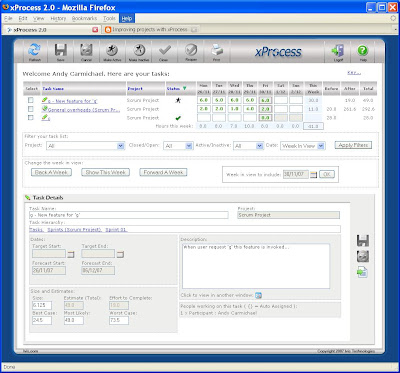Sort by Project column header
The image size is (400, 373).
coord(135,89)
